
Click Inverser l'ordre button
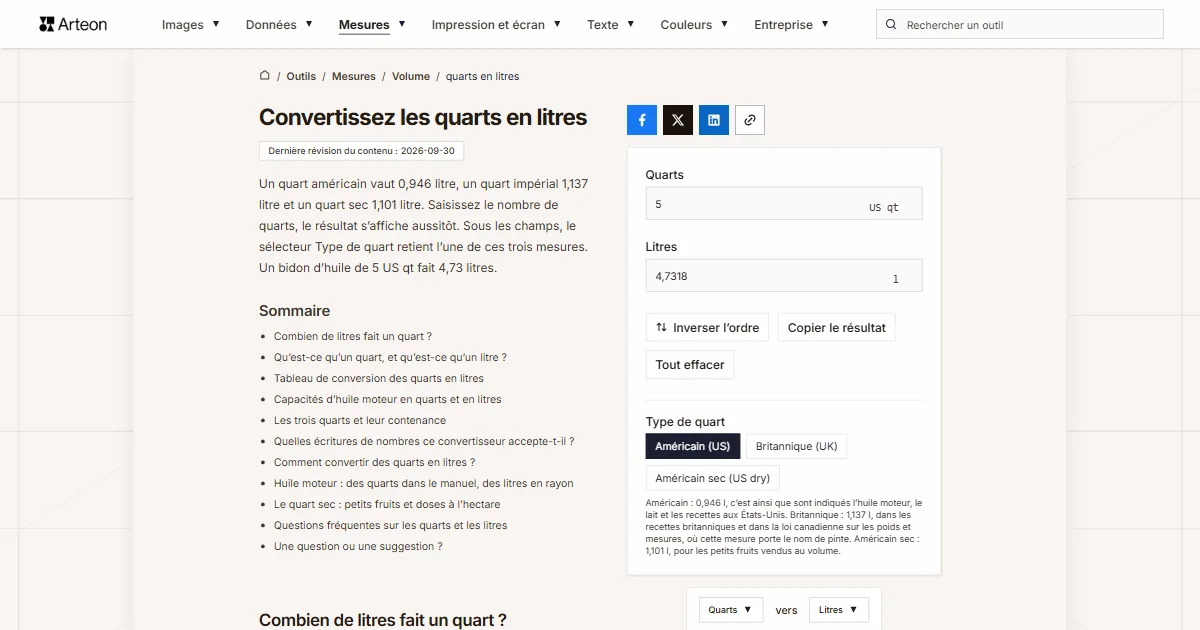point(707,328)
